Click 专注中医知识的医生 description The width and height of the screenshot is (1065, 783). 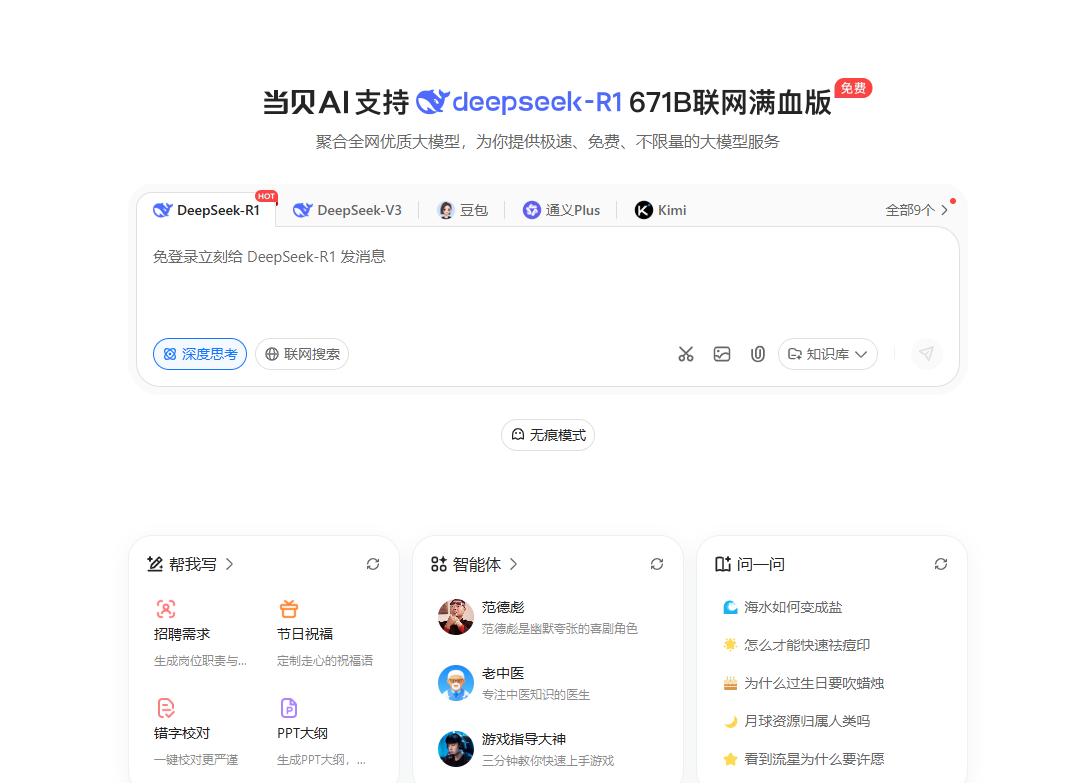pos(536,695)
